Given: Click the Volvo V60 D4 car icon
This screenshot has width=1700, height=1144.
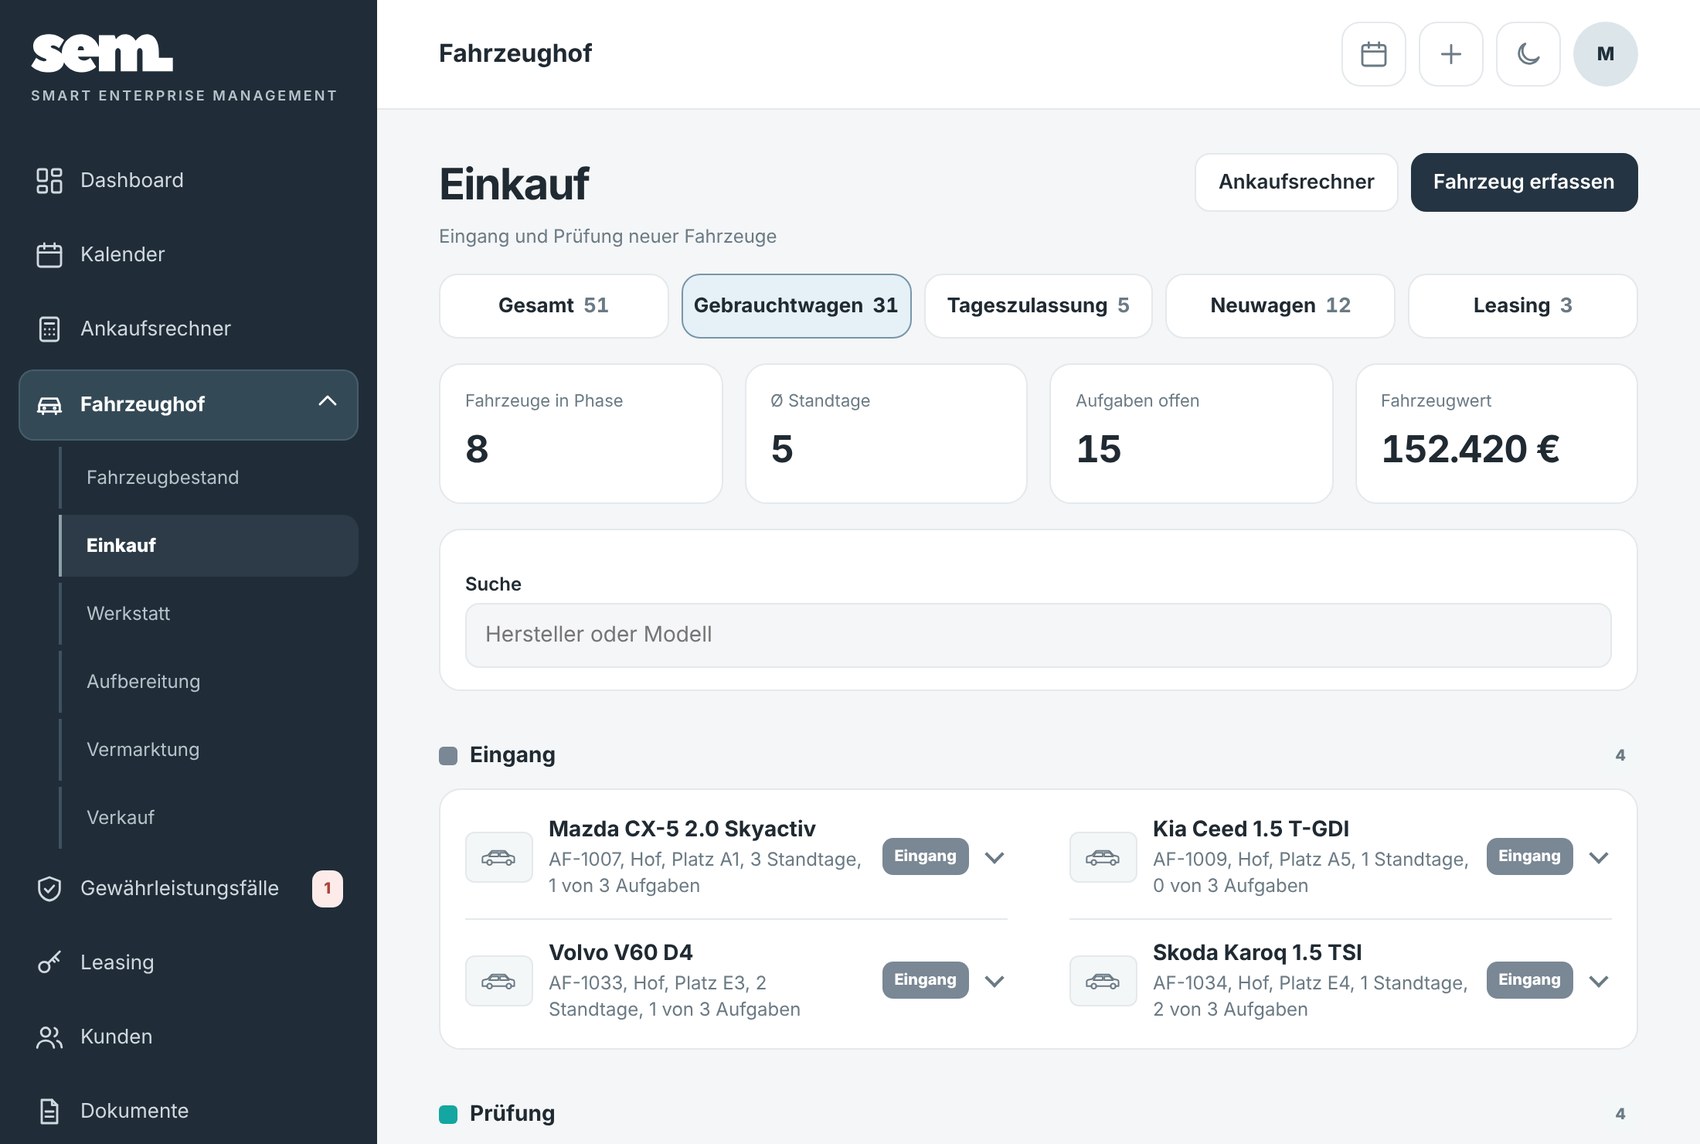Looking at the screenshot, I should [x=498, y=981].
